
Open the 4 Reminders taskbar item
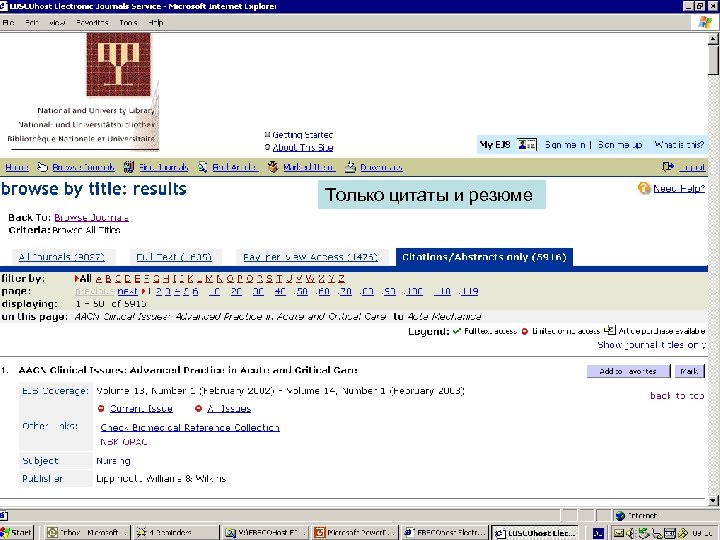click(x=176, y=533)
